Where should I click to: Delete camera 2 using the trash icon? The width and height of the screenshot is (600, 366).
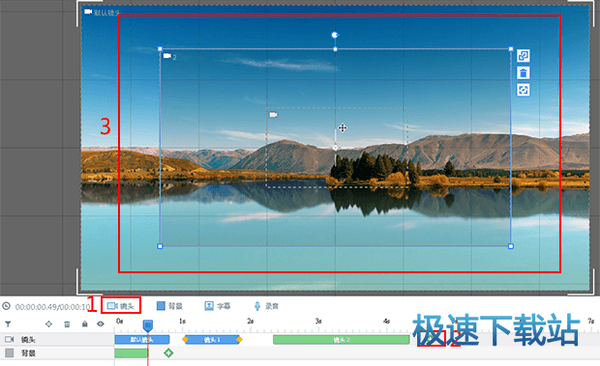point(523,73)
